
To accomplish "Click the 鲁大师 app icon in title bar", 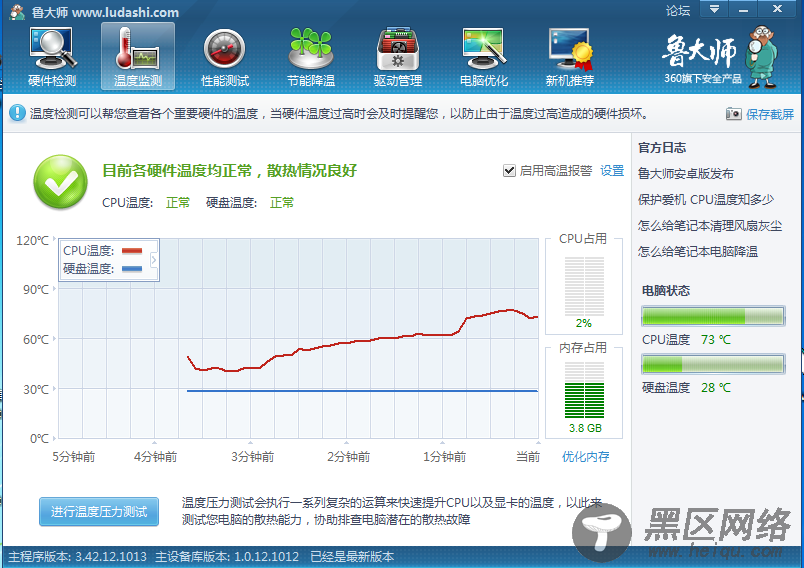I will click(x=17, y=11).
